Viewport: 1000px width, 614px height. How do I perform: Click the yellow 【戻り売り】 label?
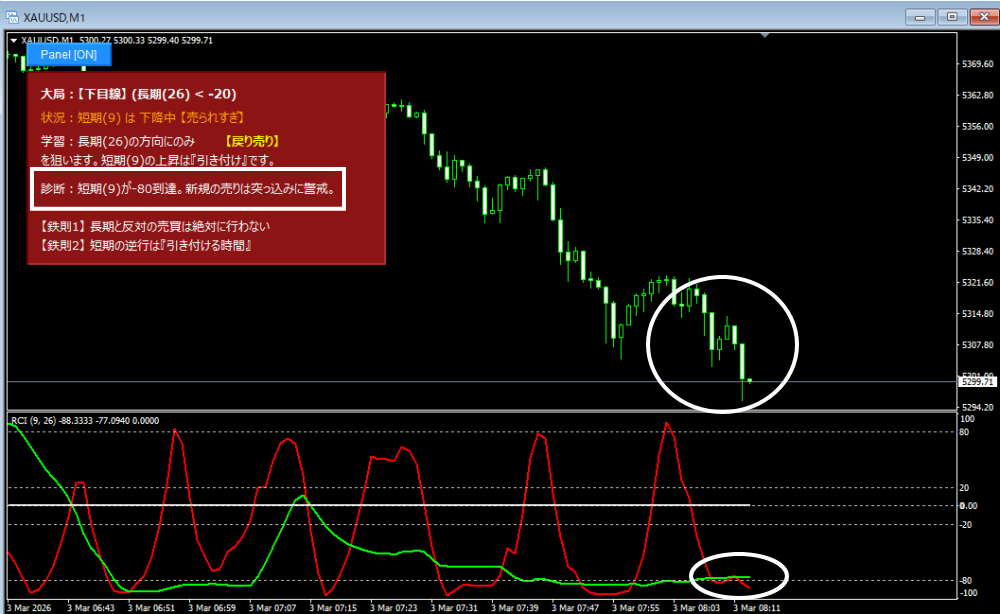251,142
